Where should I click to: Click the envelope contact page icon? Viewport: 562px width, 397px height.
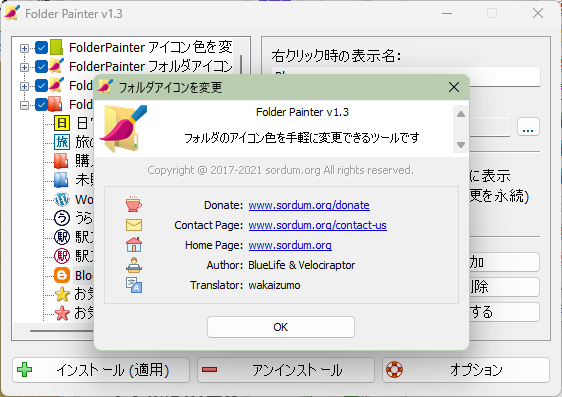134,225
